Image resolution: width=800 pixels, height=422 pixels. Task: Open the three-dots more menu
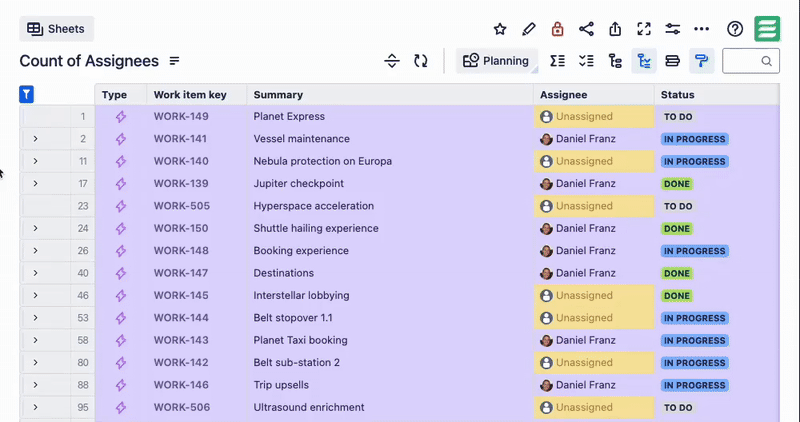click(x=702, y=29)
